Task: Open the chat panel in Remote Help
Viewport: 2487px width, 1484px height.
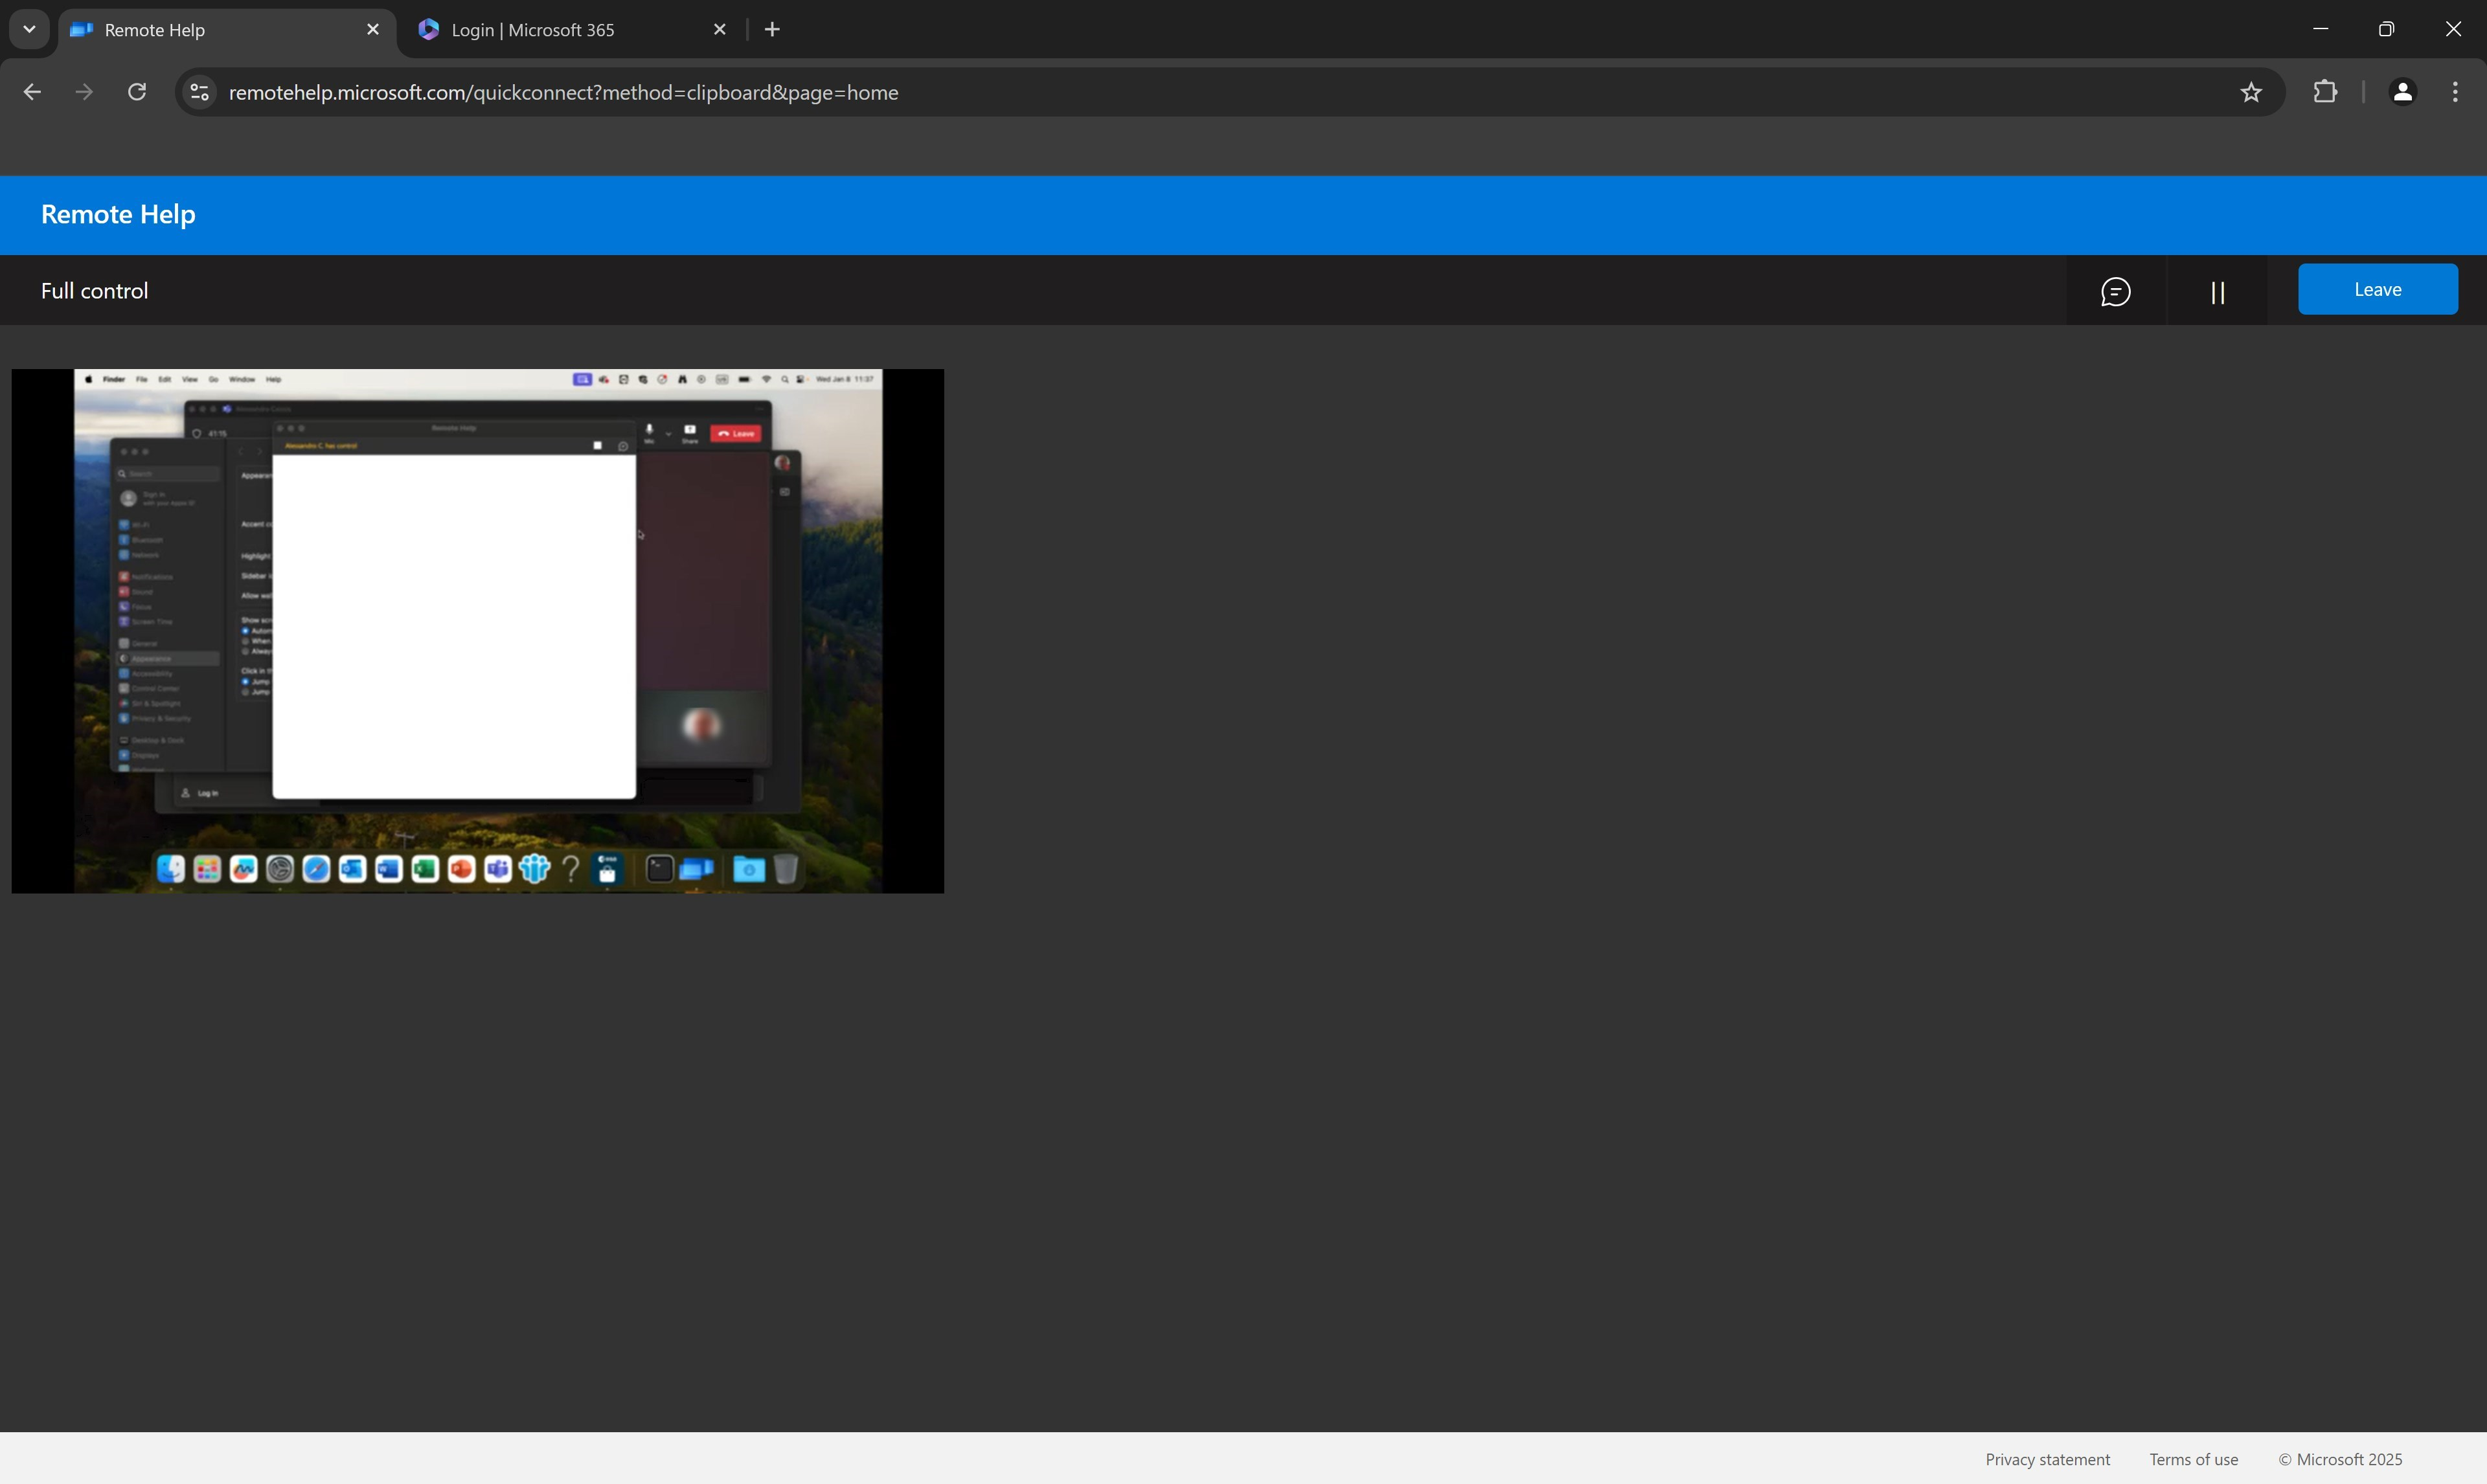Action: pos(2117,292)
